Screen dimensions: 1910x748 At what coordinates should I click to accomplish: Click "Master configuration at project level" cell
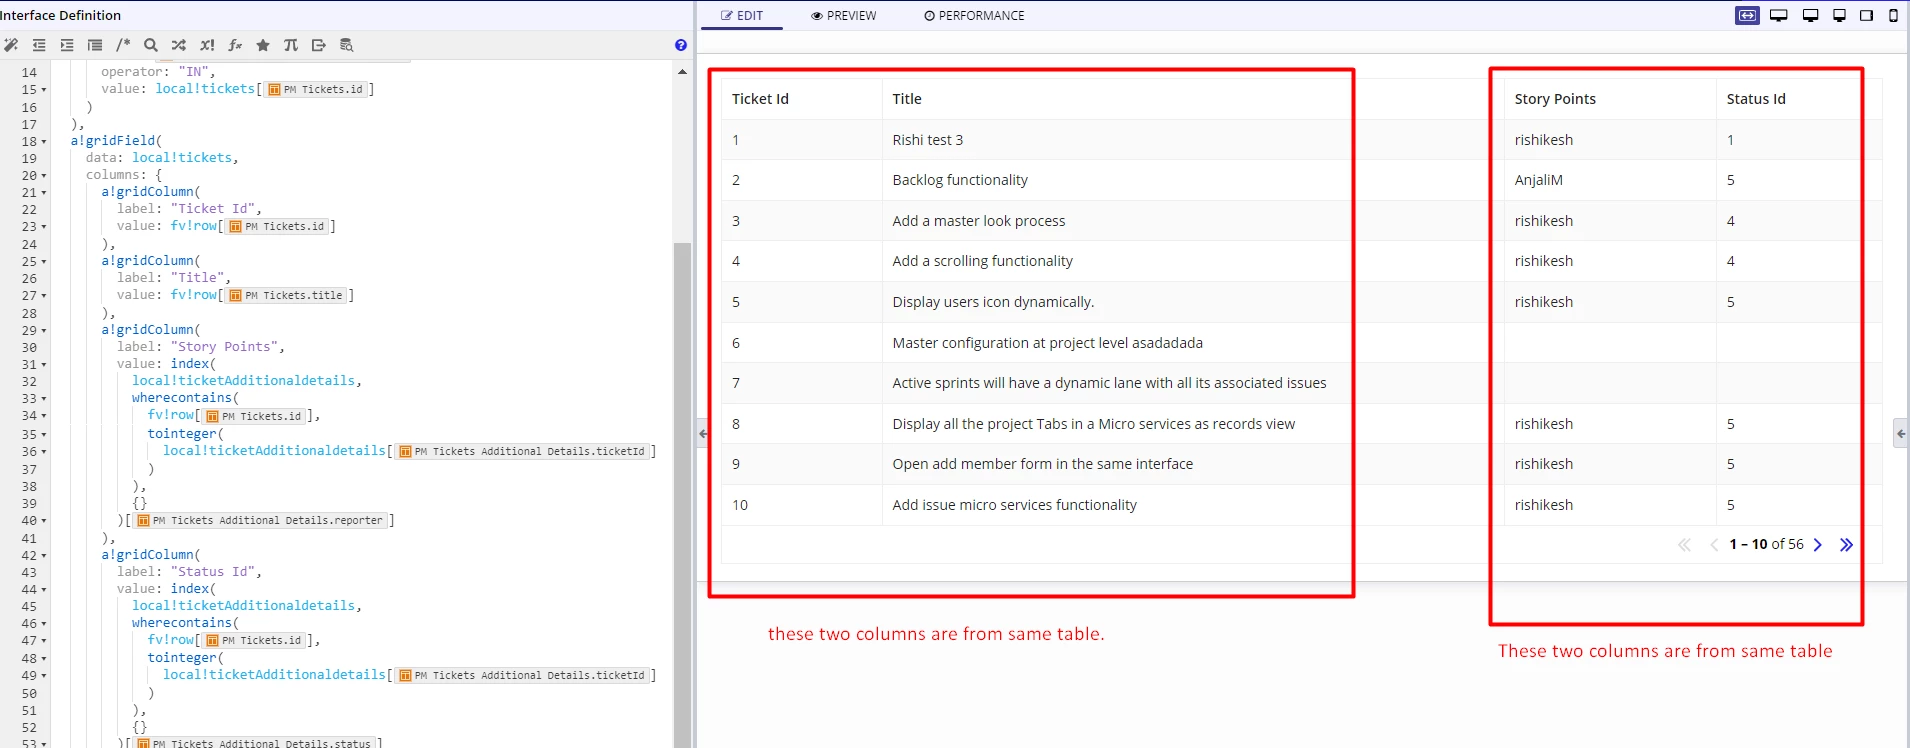click(1048, 343)
